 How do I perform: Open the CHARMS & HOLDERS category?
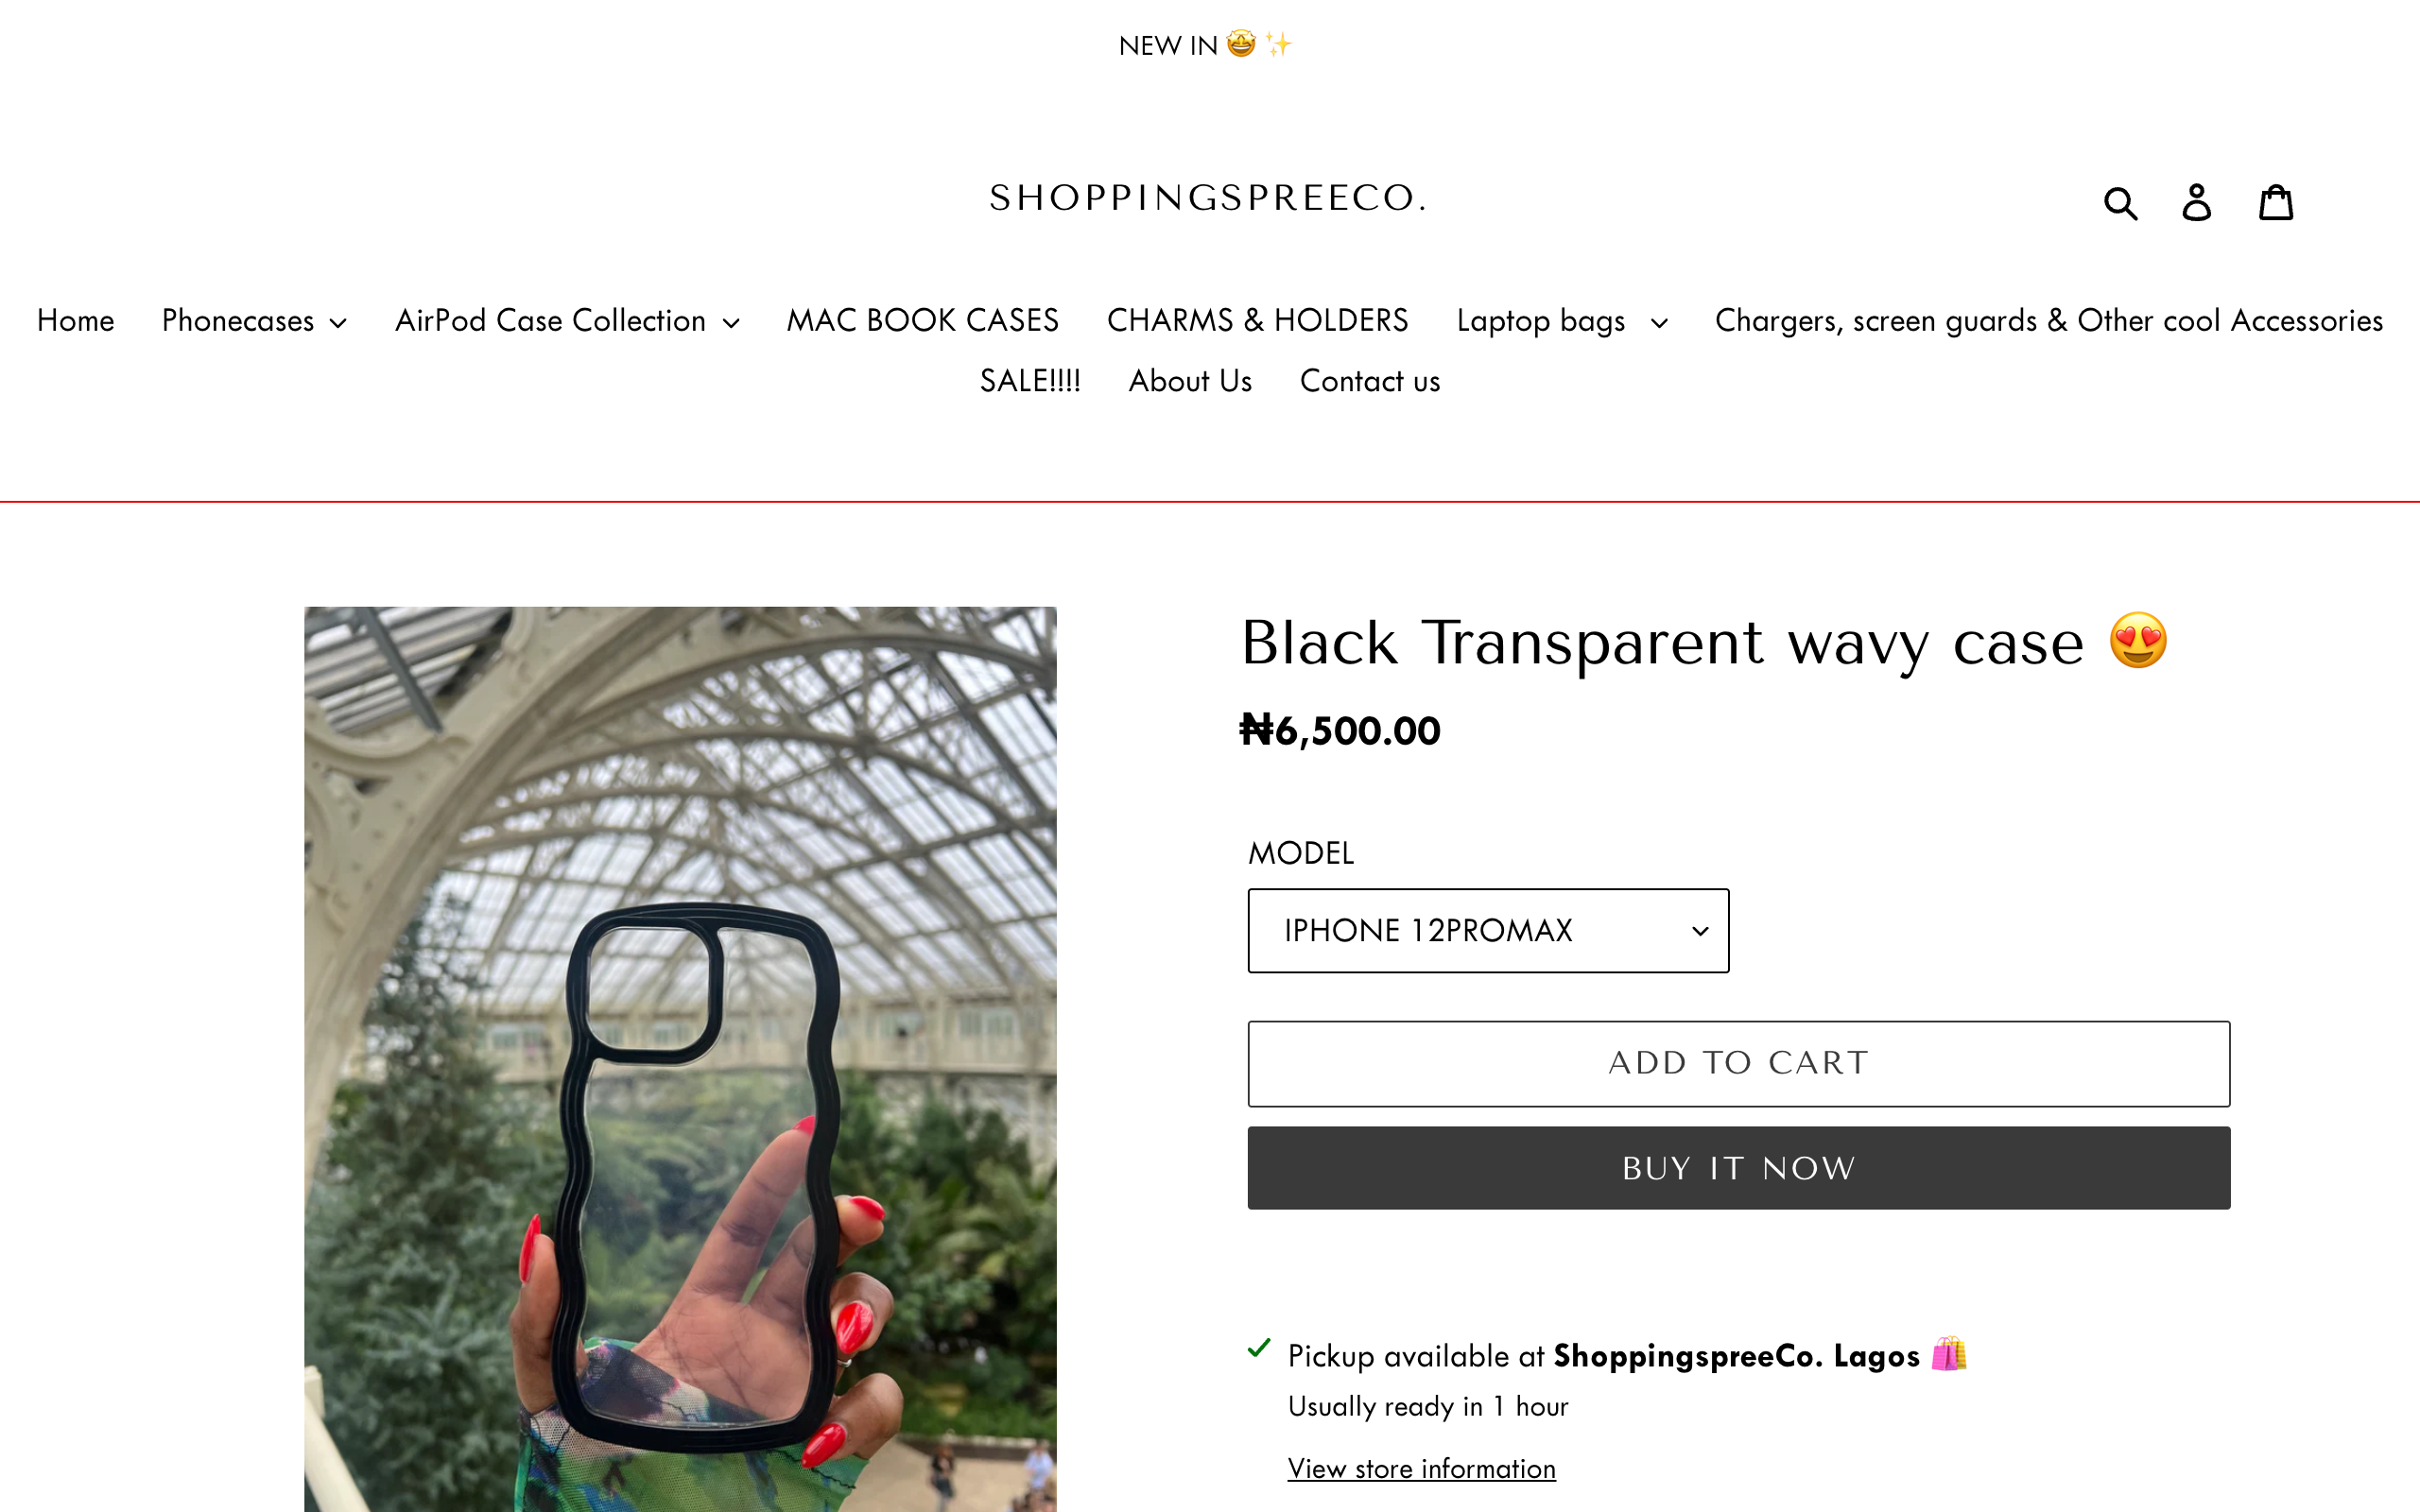click(x=1257, y=320)
